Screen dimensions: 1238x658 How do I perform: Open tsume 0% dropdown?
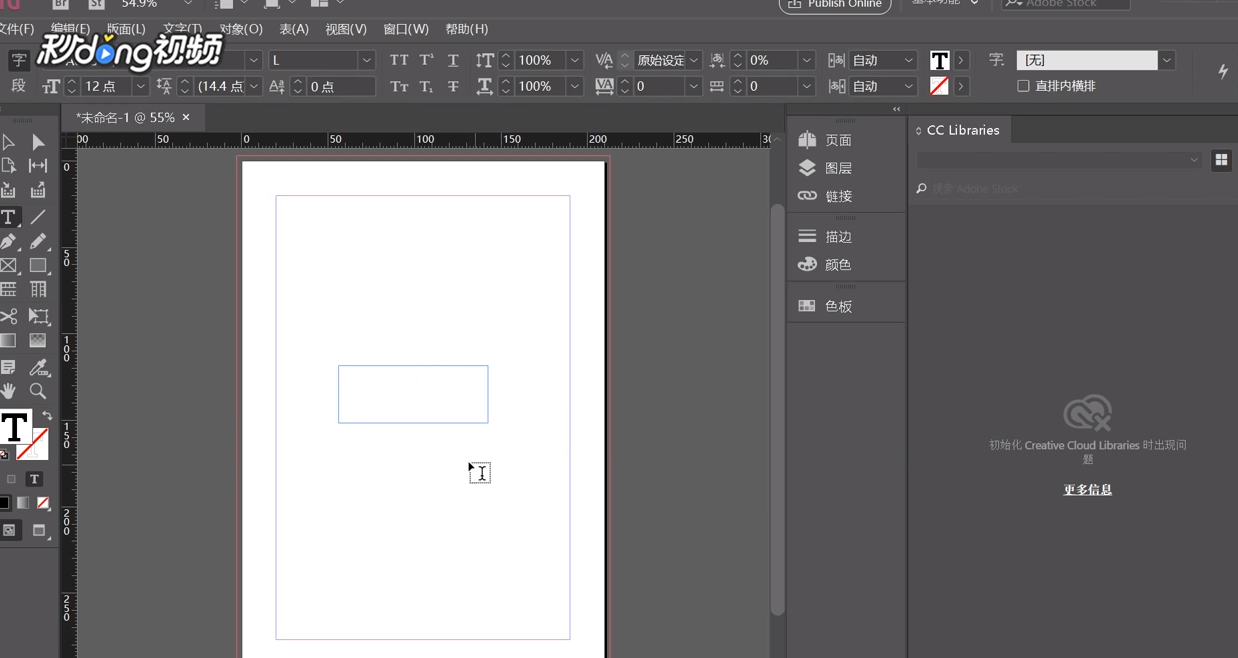coord(806,61)
